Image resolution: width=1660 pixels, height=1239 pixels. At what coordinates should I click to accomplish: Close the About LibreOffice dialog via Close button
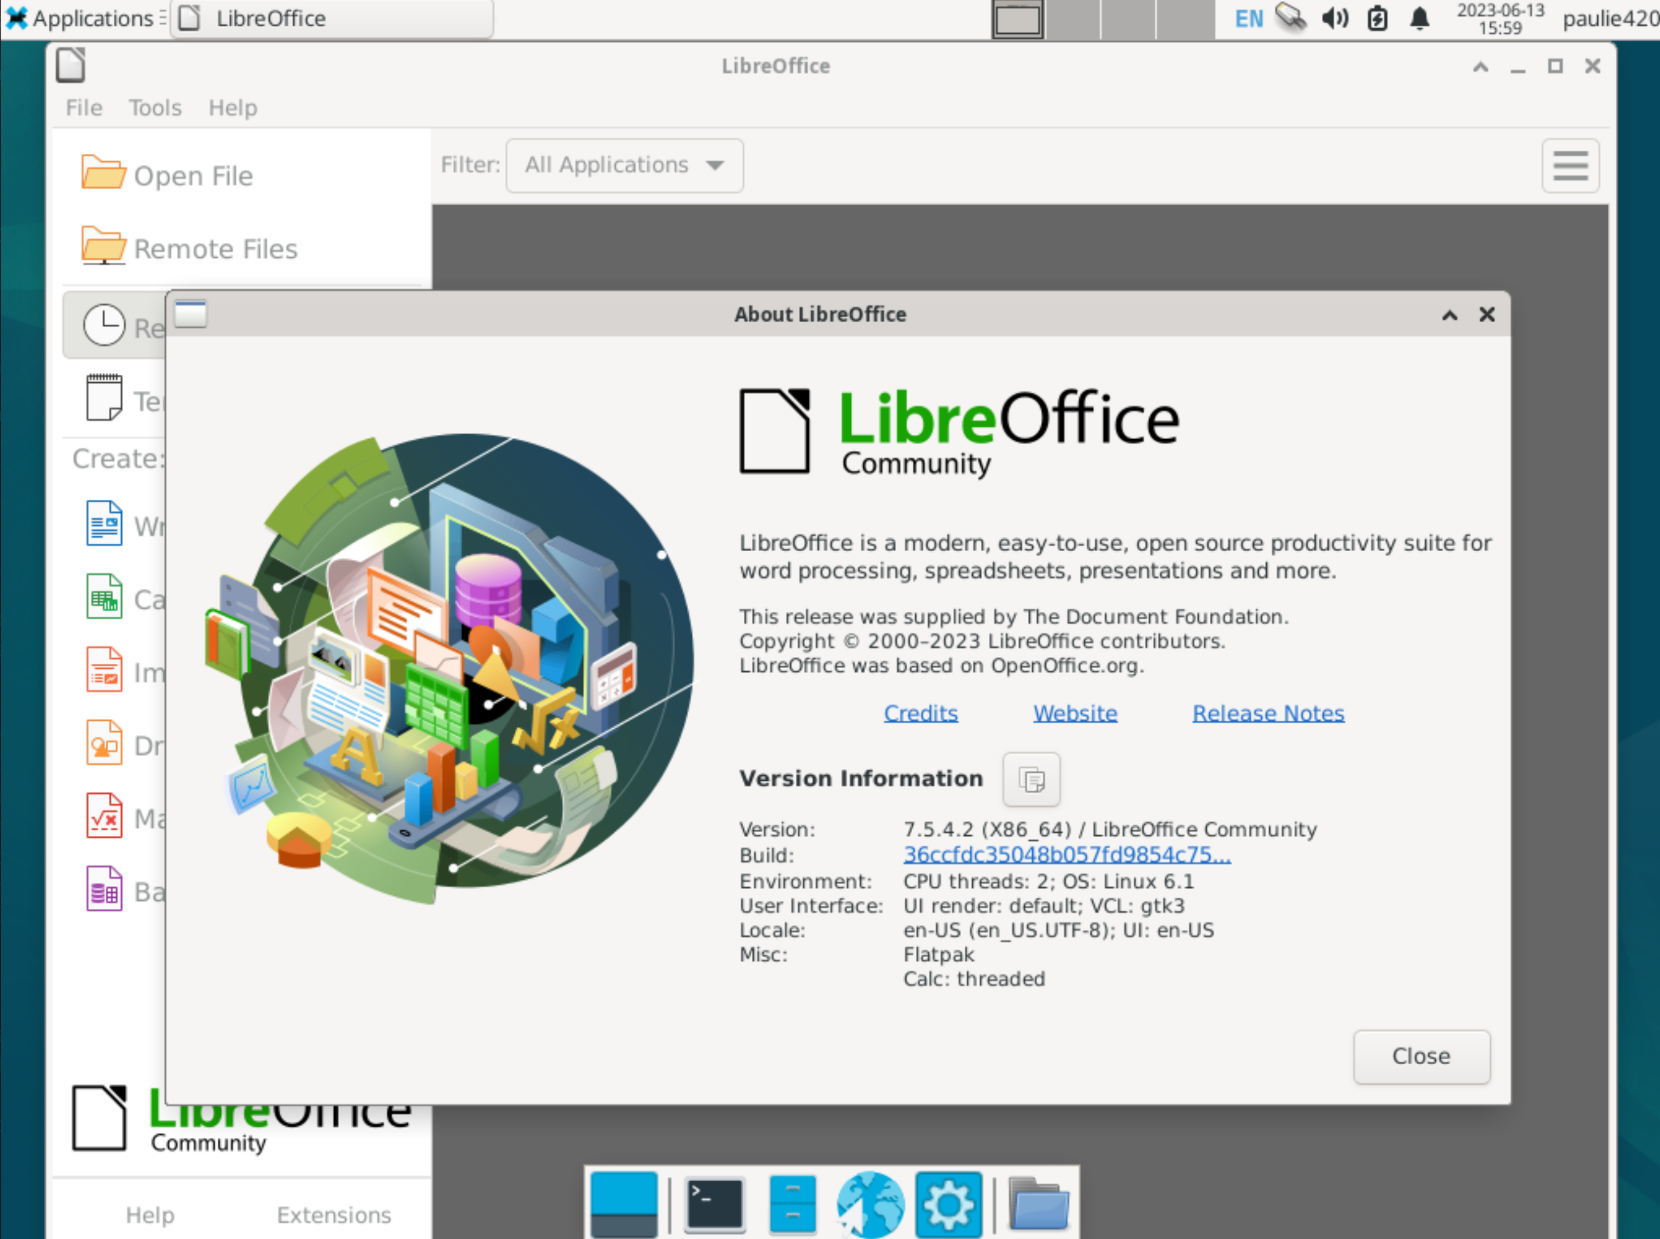pyautogui.click(x=1421, y=1056)
